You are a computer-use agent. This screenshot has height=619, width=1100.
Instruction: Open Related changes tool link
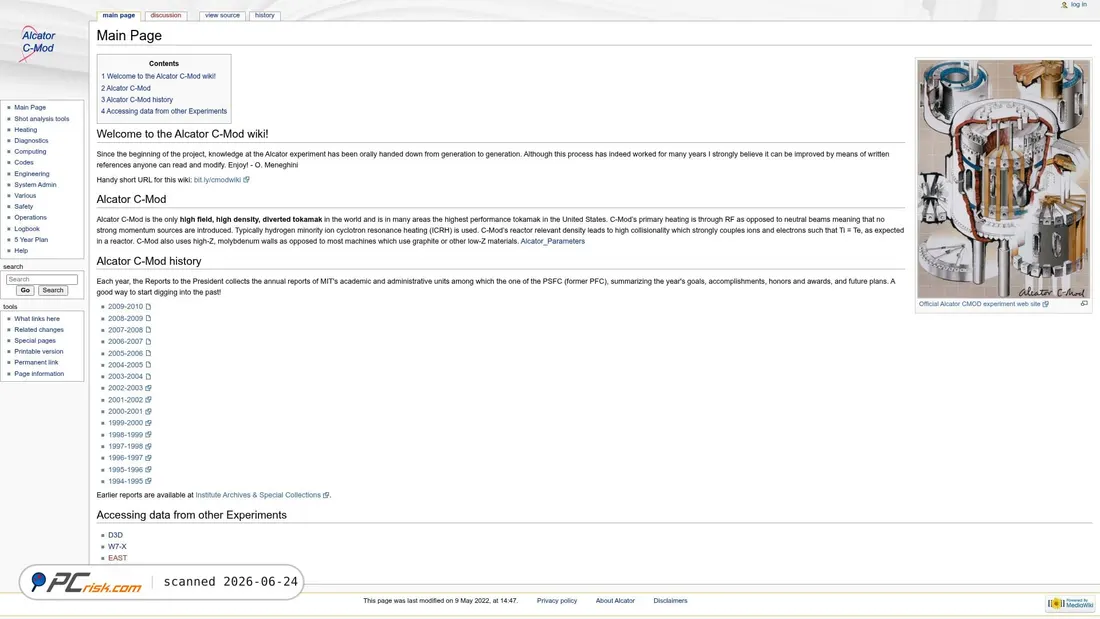click(39, 330)
